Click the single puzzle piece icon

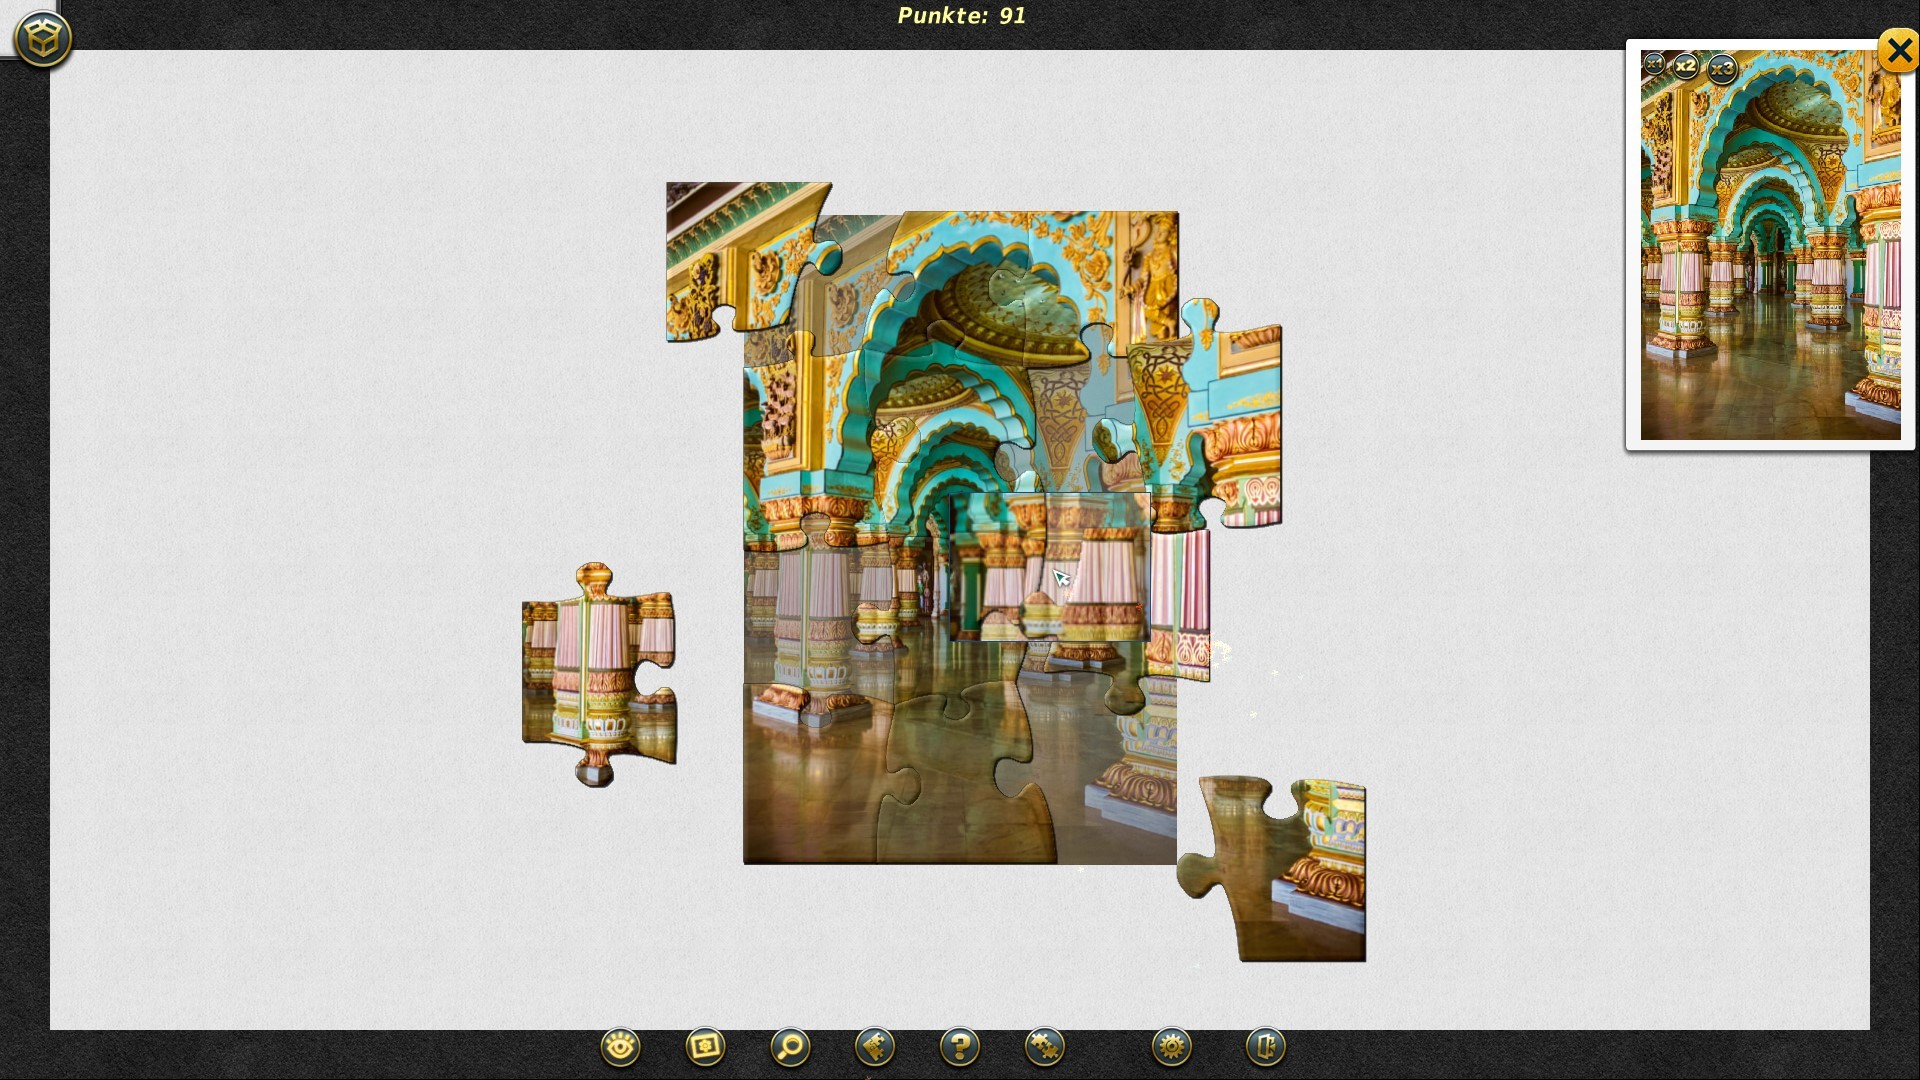pyautogui.click(x=875, y=1047)
